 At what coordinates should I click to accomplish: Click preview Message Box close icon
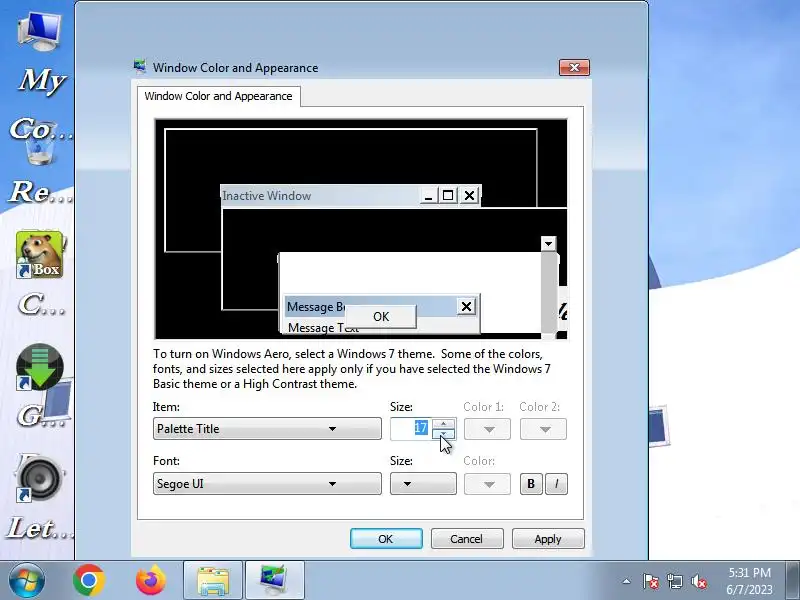[x=466, y=306]
